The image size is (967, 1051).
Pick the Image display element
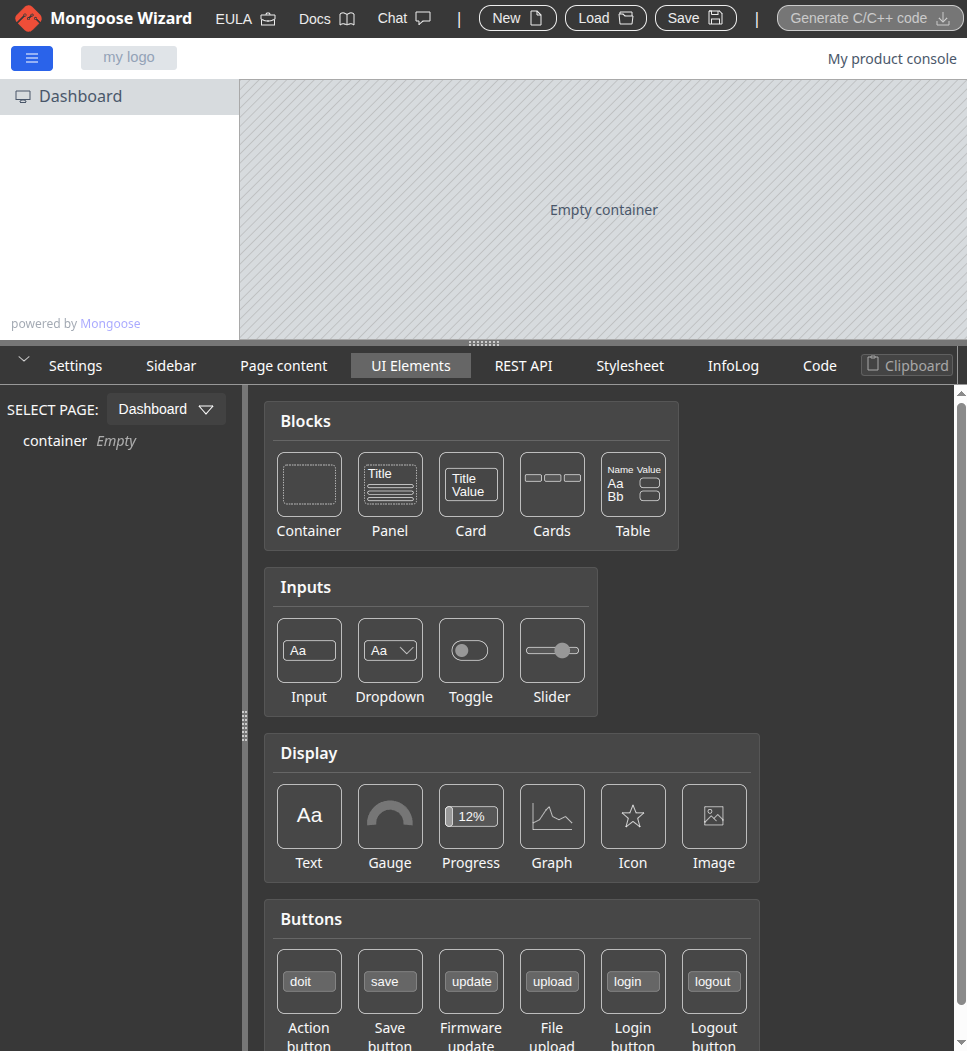coord(713,816)
